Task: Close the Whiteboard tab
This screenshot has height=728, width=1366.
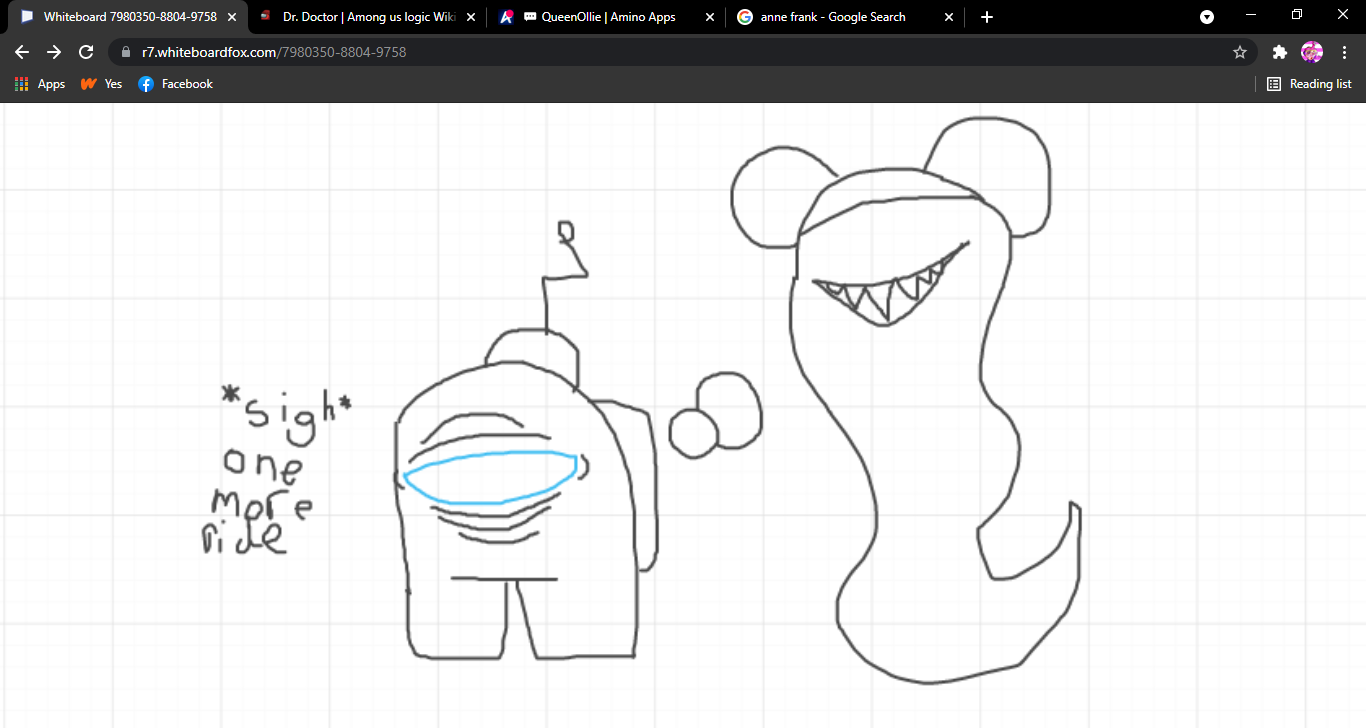Action: [231, 17]
